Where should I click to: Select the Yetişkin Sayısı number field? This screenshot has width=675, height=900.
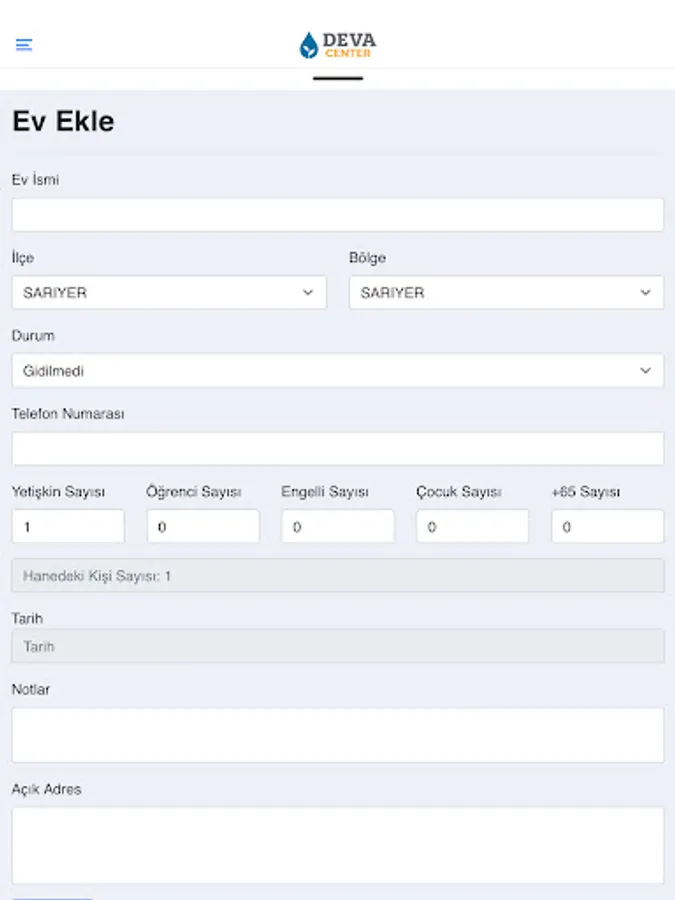click(68, 526)
